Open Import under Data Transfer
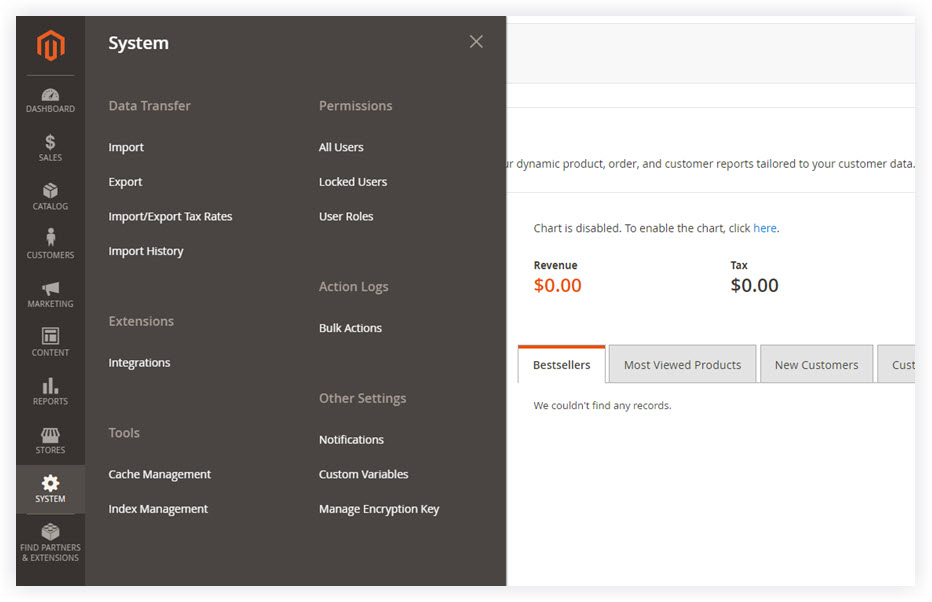 [126, 147]
